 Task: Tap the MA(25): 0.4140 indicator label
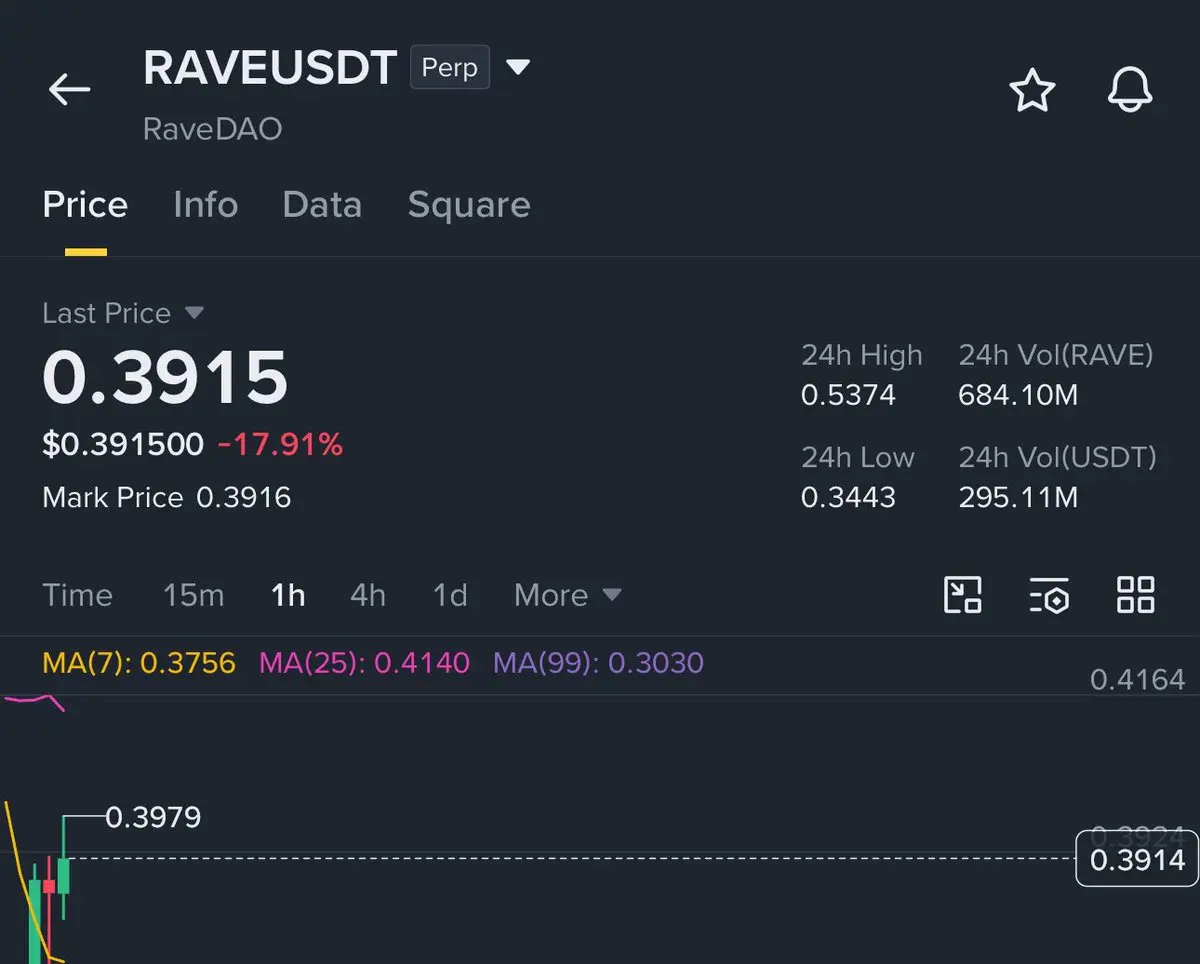(364, 662)
